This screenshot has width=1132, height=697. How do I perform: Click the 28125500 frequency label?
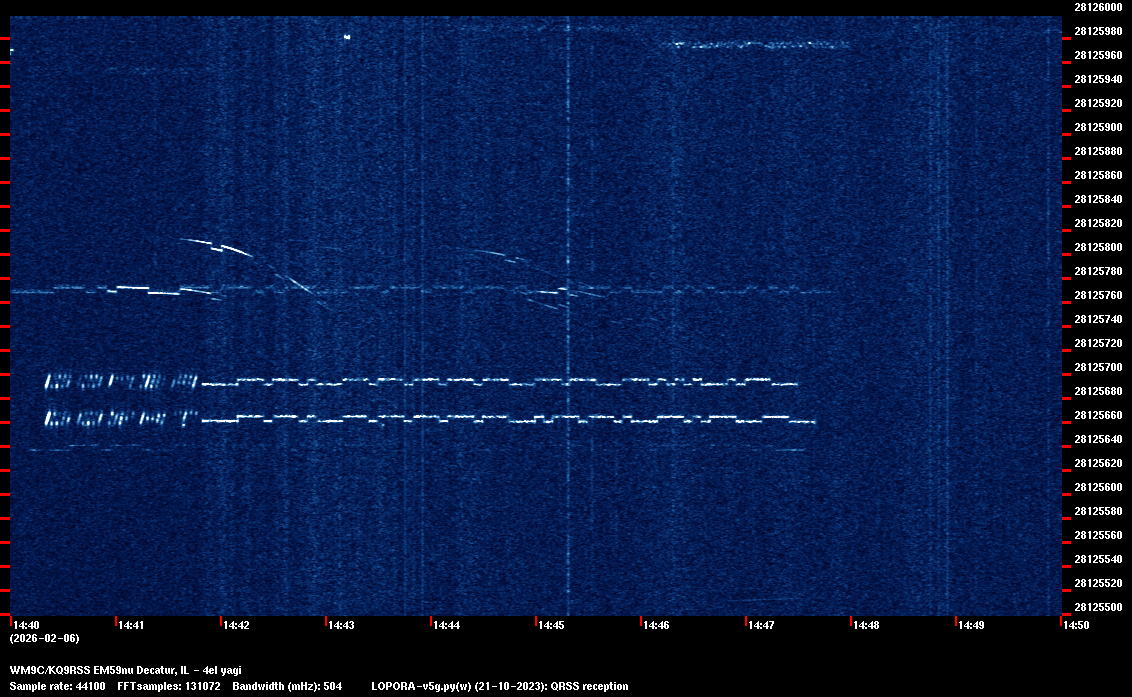click(x=1097, y=607)
